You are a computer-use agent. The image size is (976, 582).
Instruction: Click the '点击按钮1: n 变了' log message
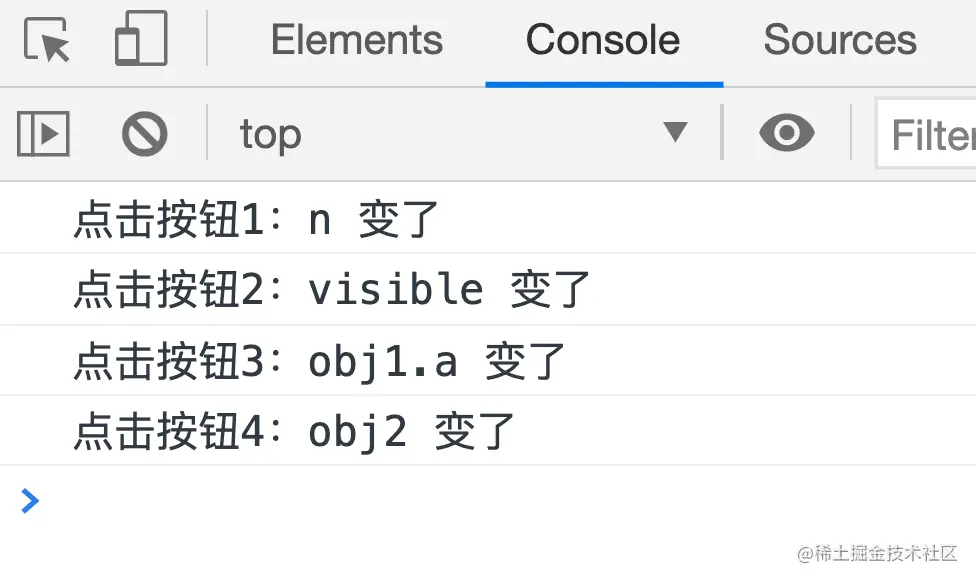pos(488,218)
